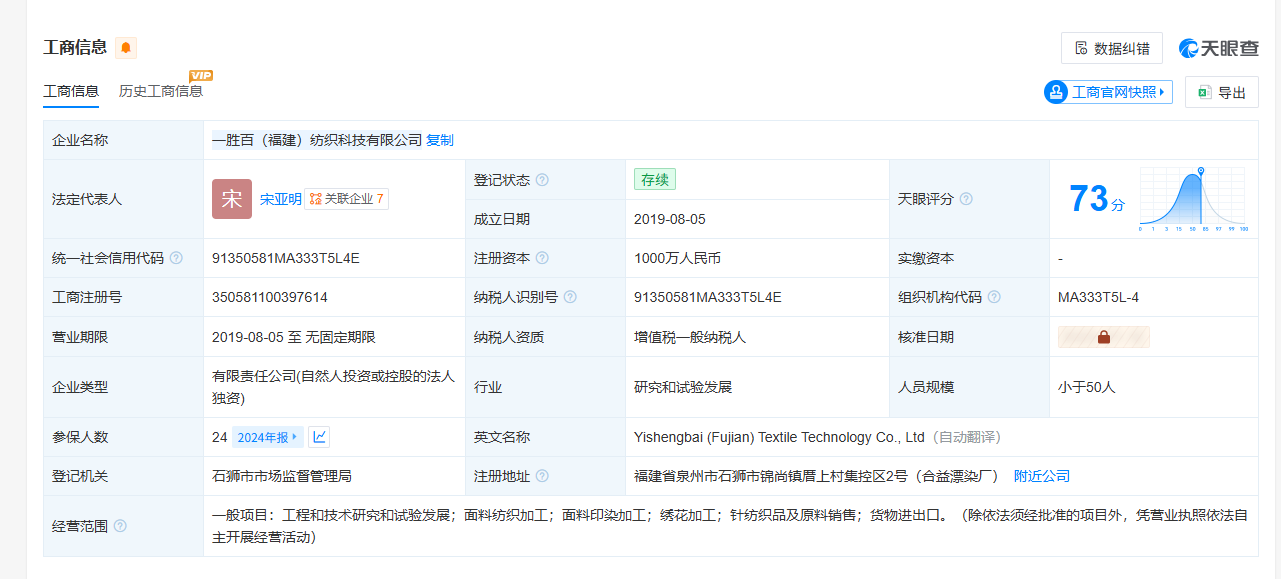Open the 数据纠错 data correction button
Screen dimensions: 1281x579
point(1112,48)
